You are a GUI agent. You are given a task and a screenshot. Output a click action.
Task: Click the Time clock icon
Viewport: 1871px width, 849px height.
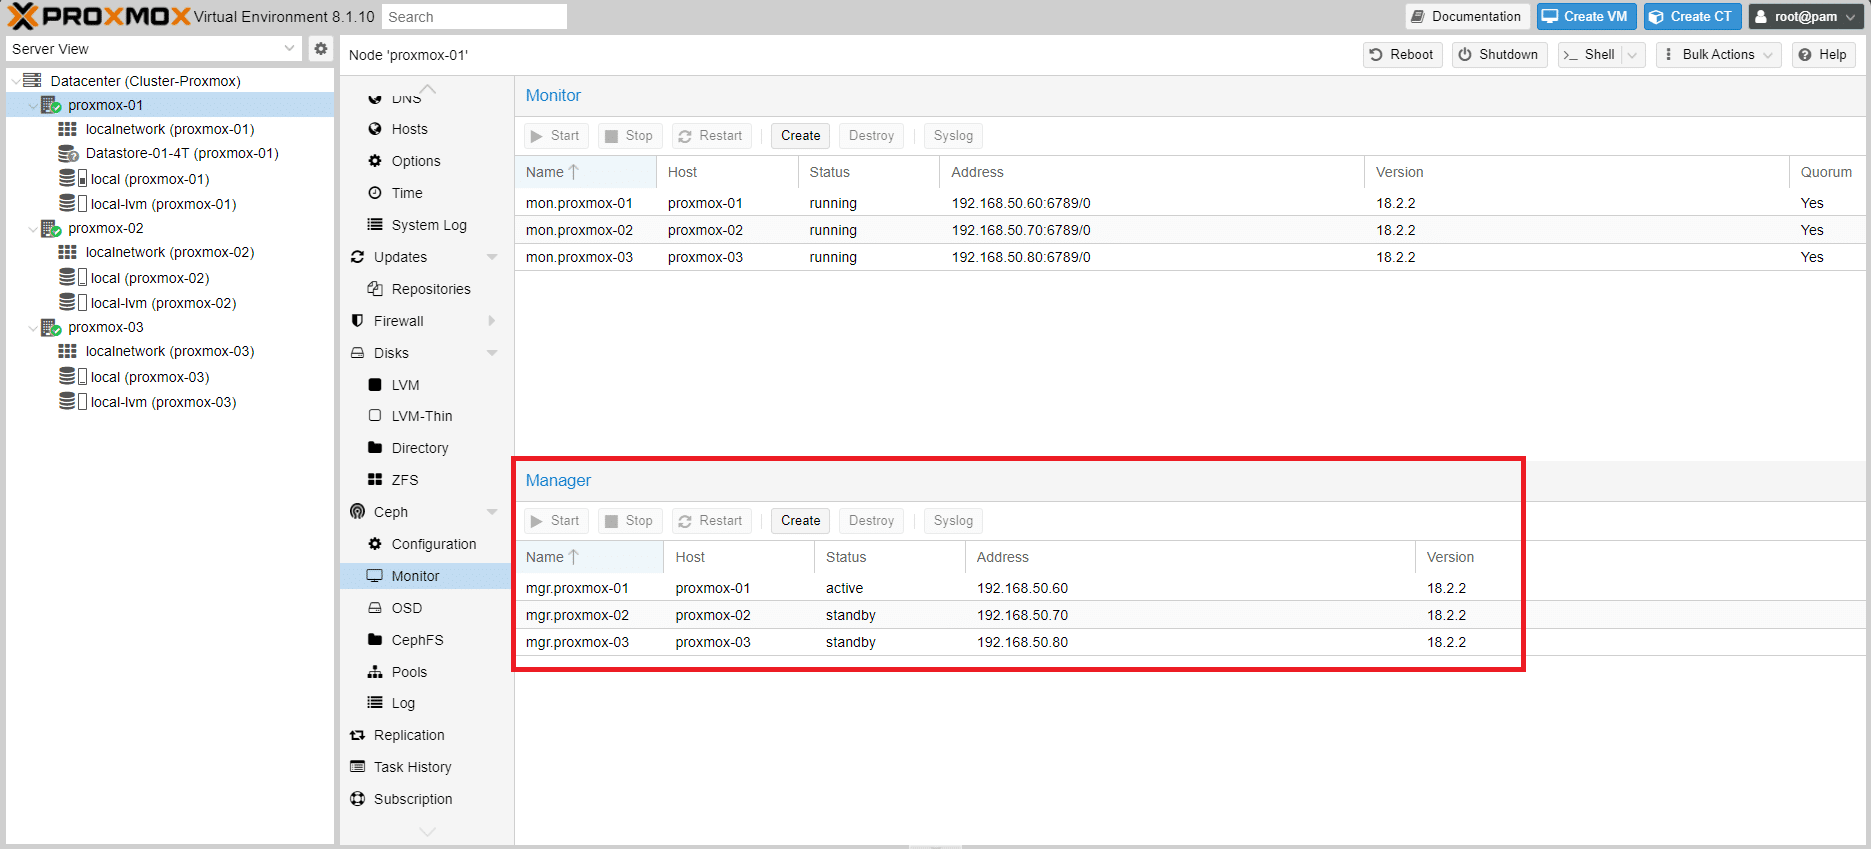[x=375, y=193]
